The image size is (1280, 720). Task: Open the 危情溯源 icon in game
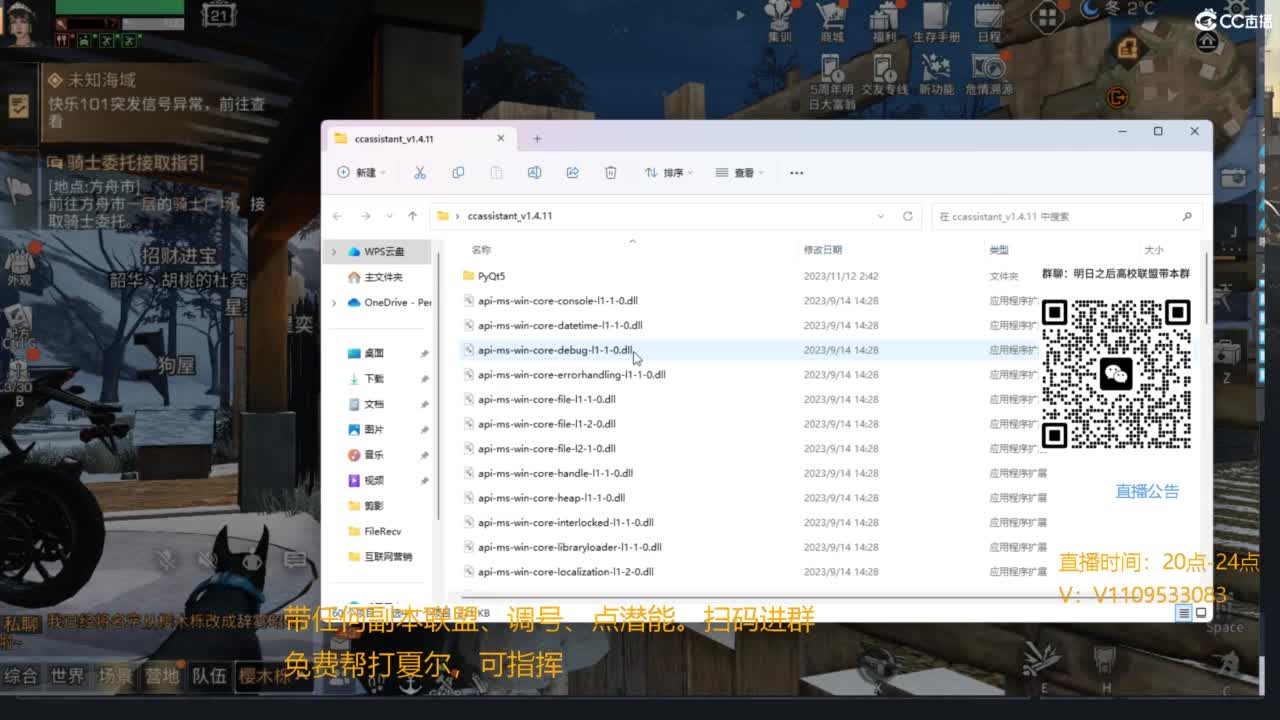pyautogui.click(x=989, y=74)
